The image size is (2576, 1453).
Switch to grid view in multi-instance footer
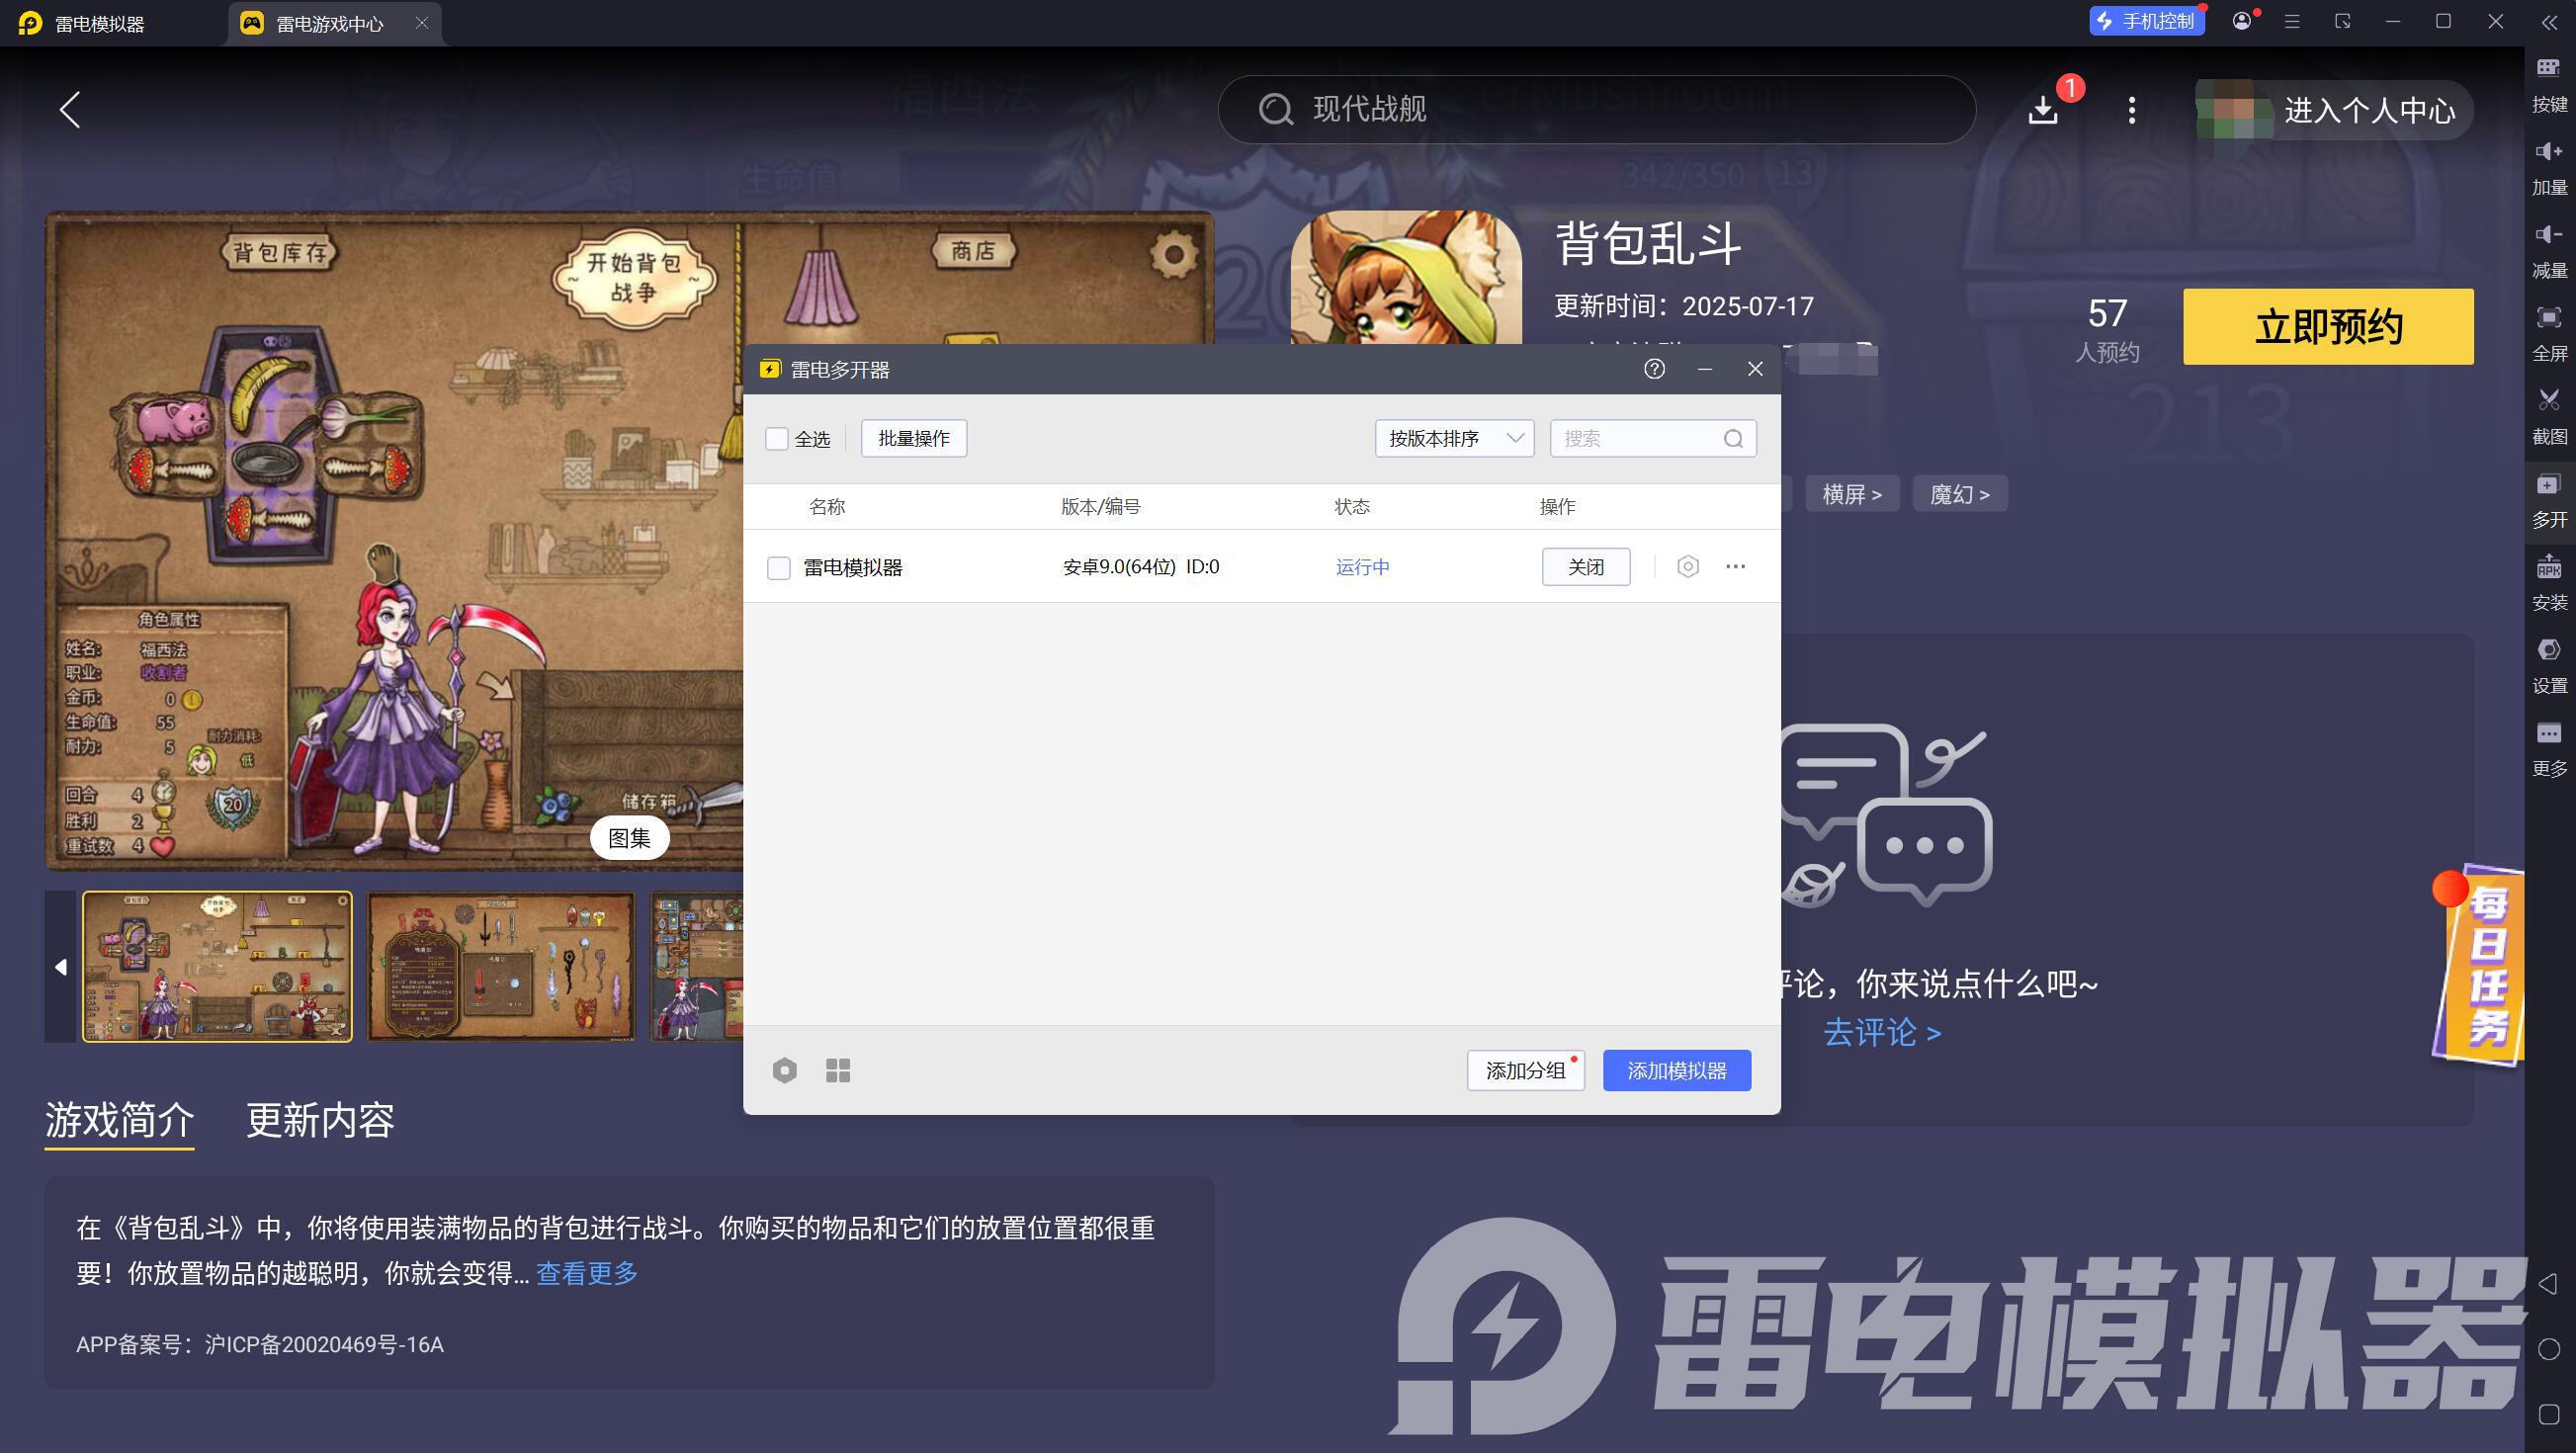click(838, 1071)
